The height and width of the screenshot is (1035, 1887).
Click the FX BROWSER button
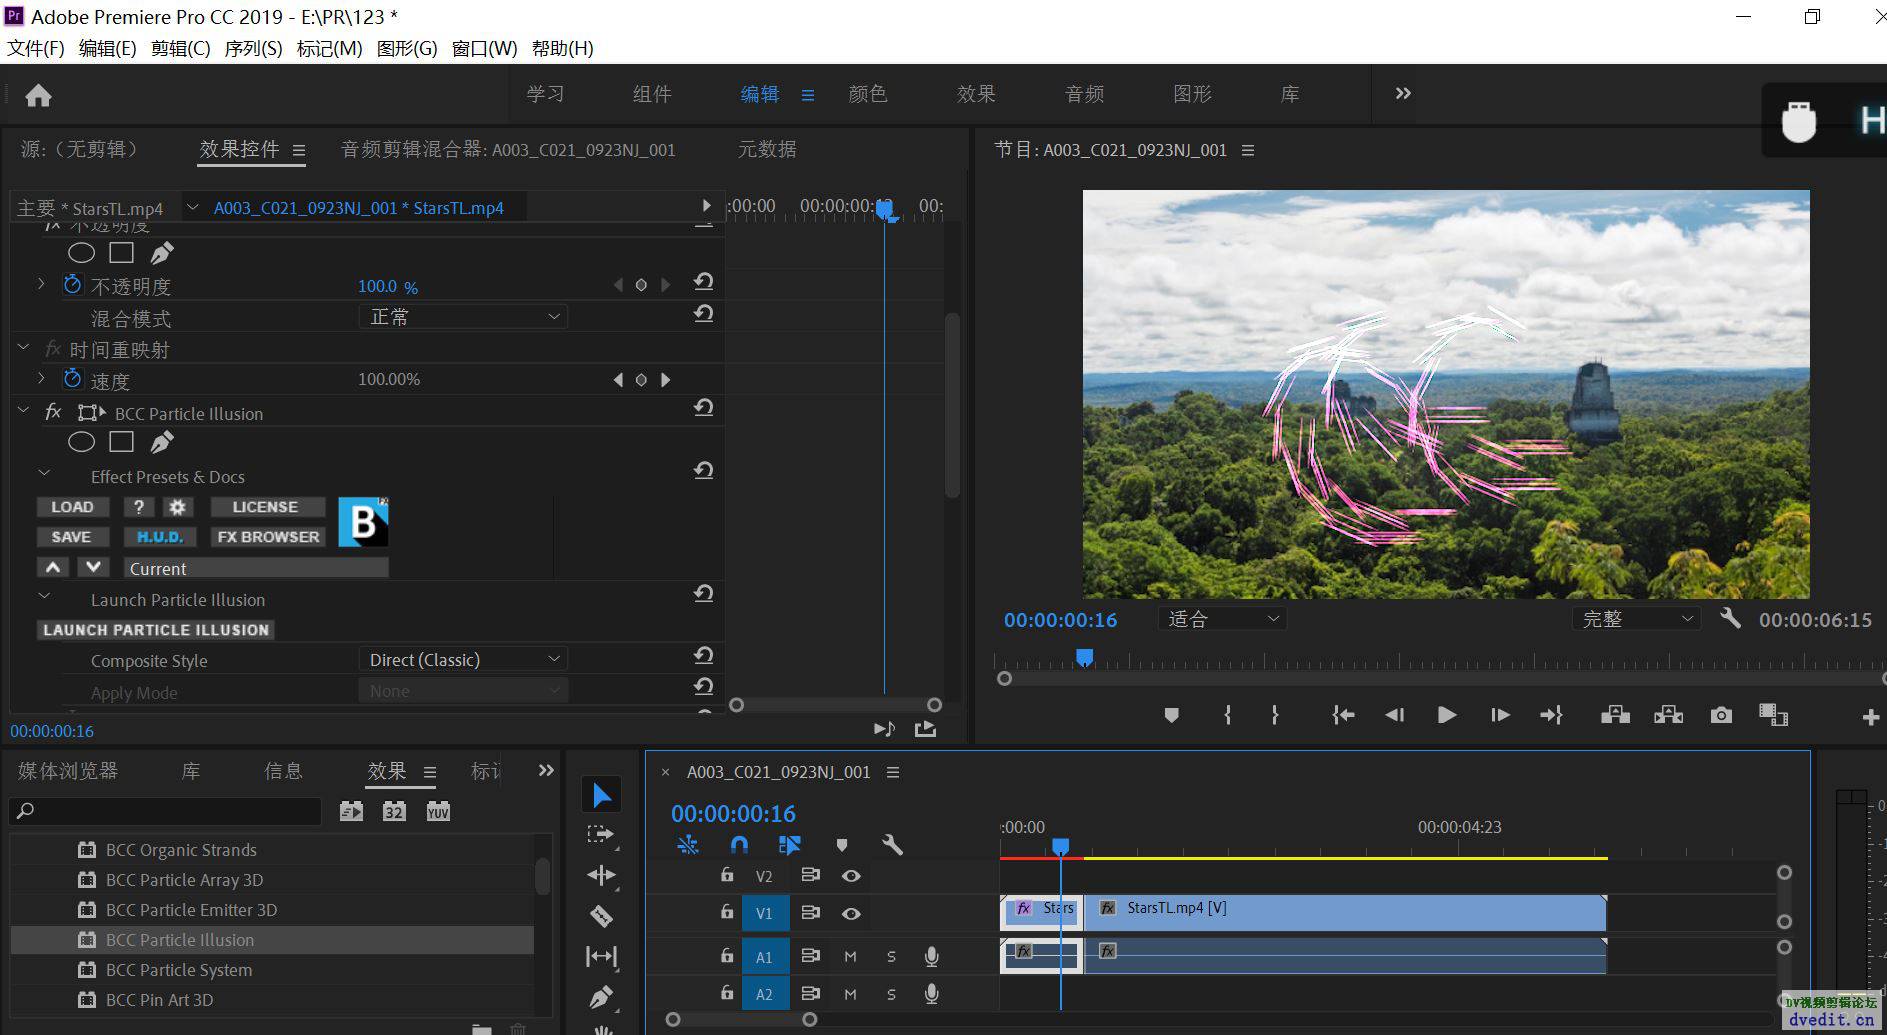tap(268, 537)
